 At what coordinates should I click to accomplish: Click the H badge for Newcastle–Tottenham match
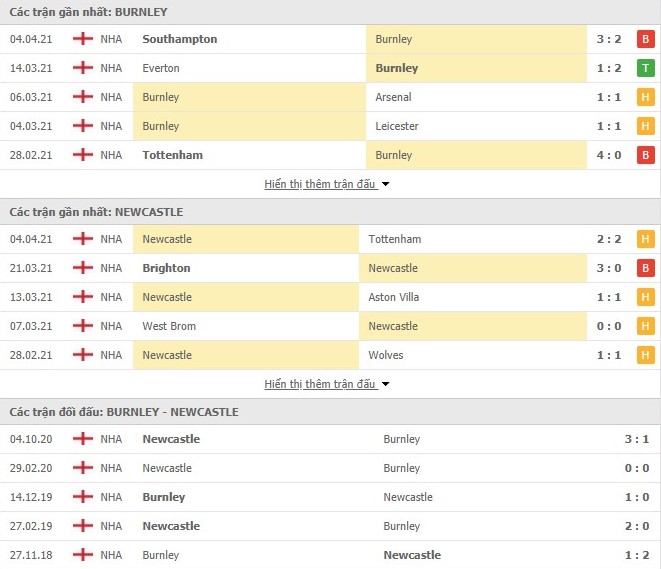click(646, 239)
